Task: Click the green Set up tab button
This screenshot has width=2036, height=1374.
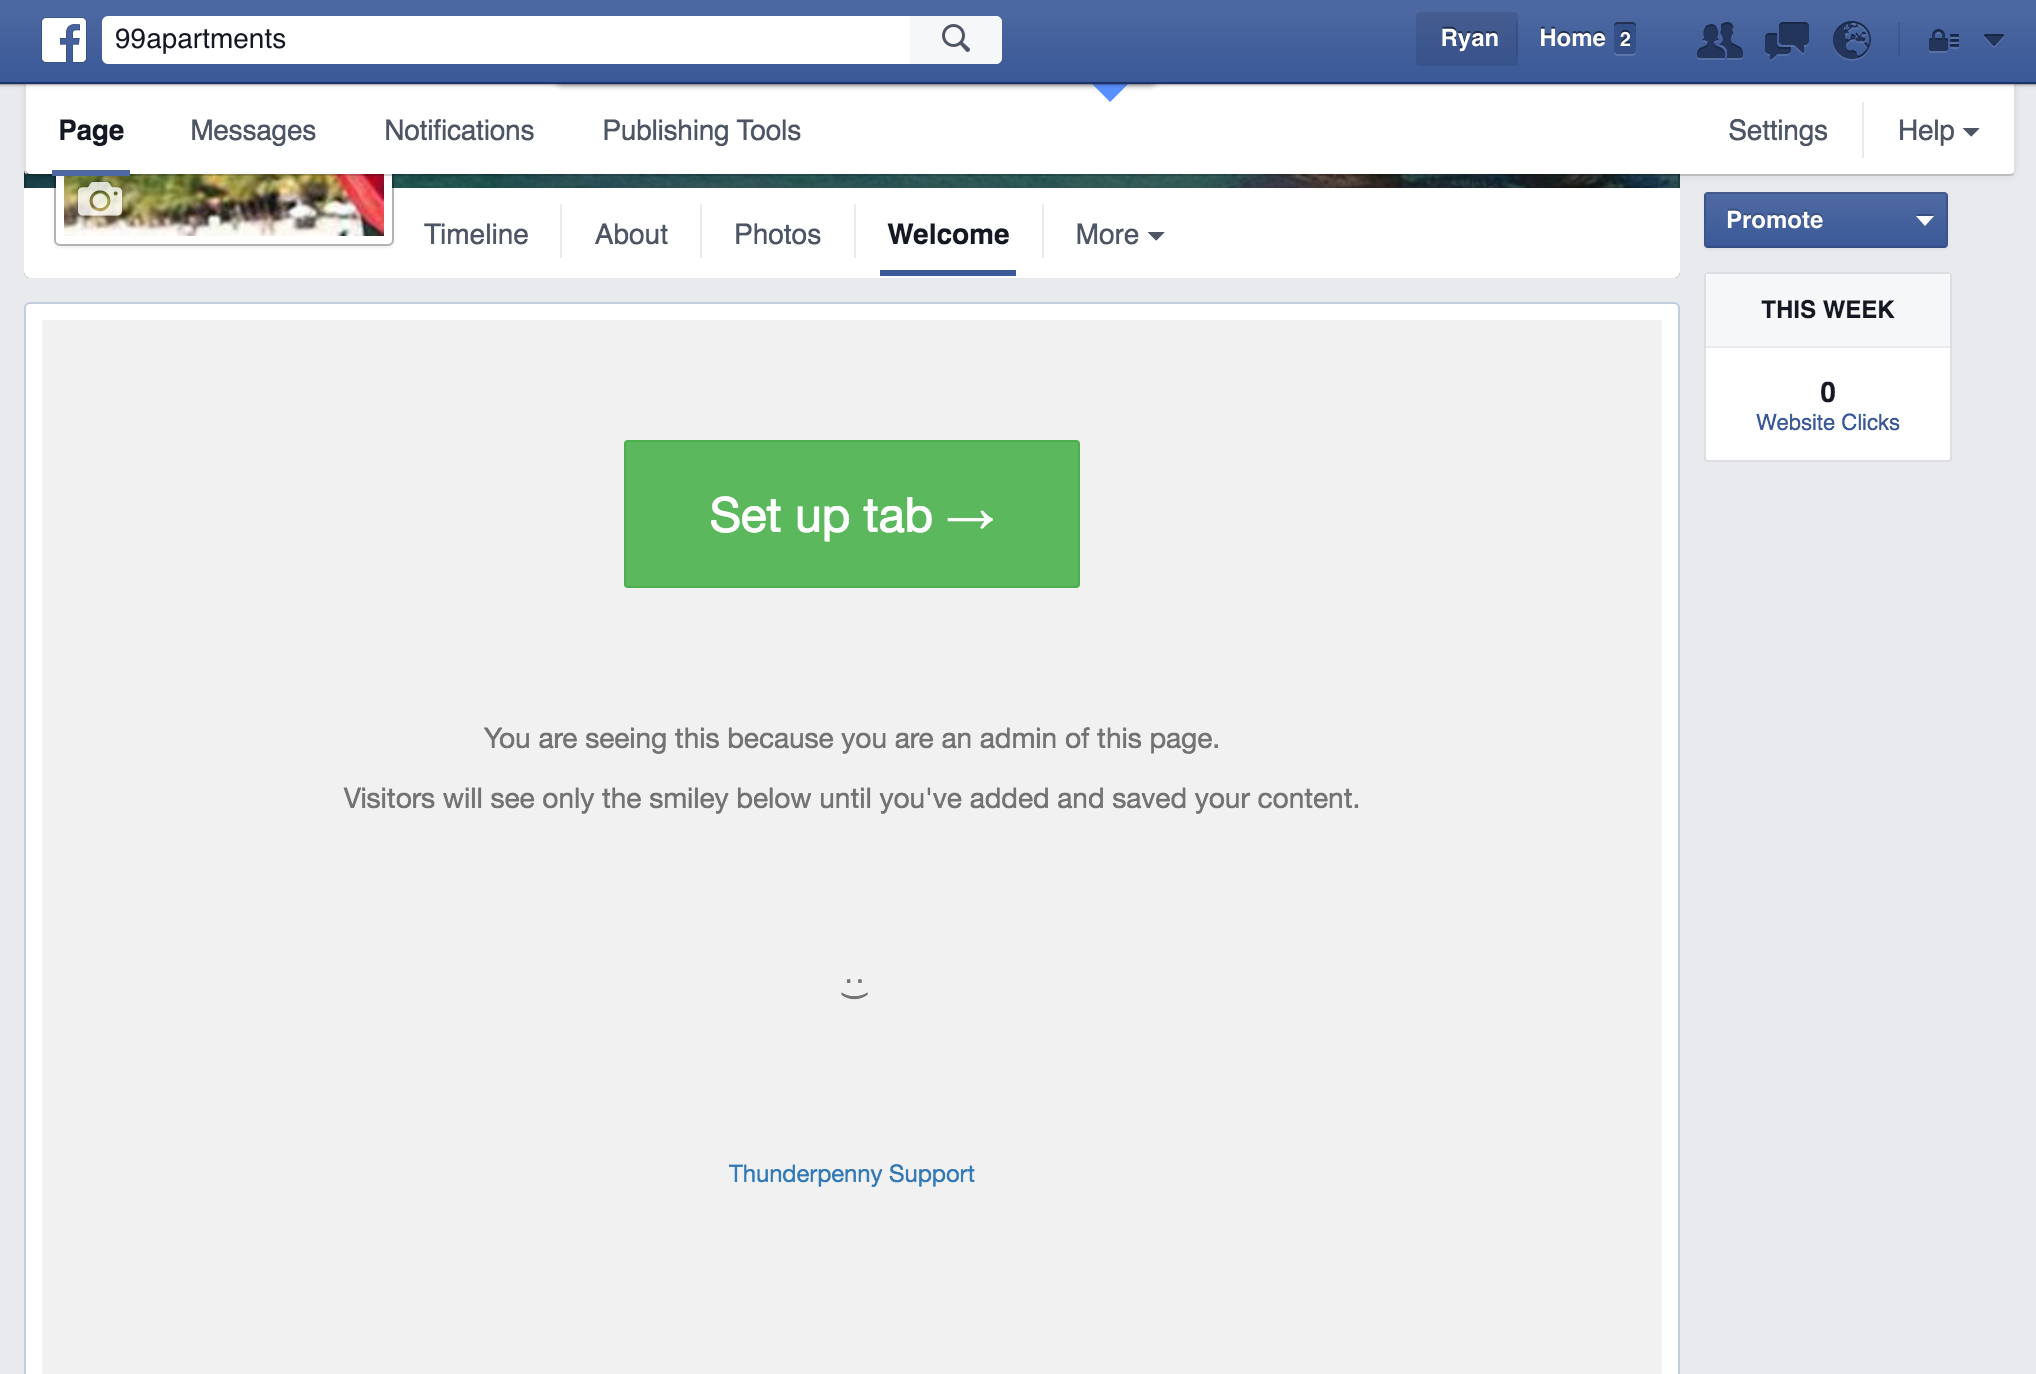Action: (851, 514)
